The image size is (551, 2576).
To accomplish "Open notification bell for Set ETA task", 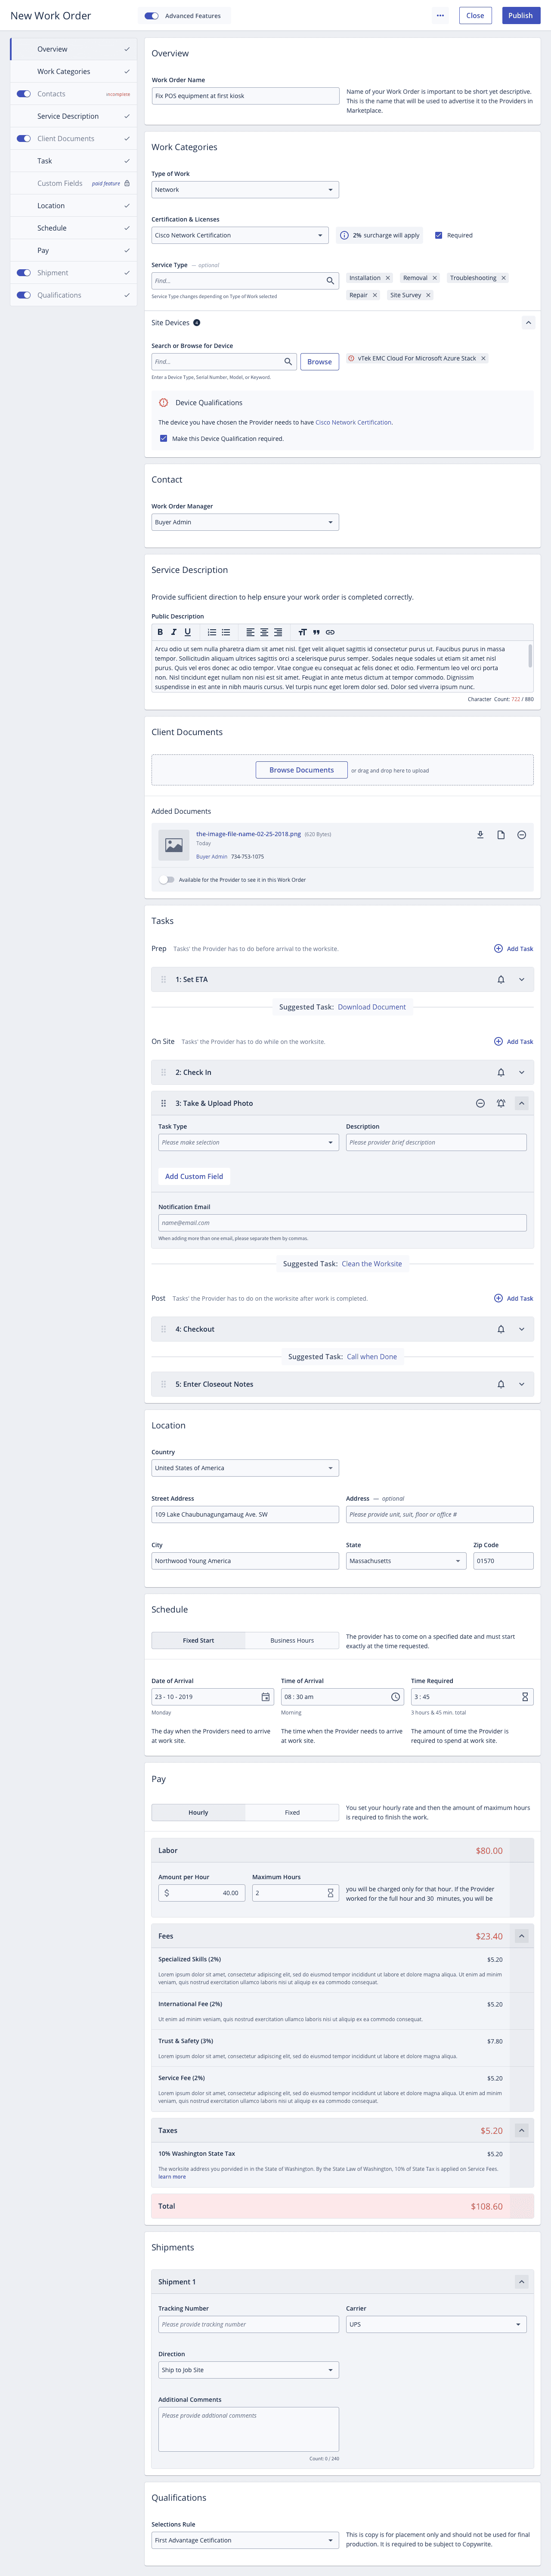I will click(x=501, y=979).
